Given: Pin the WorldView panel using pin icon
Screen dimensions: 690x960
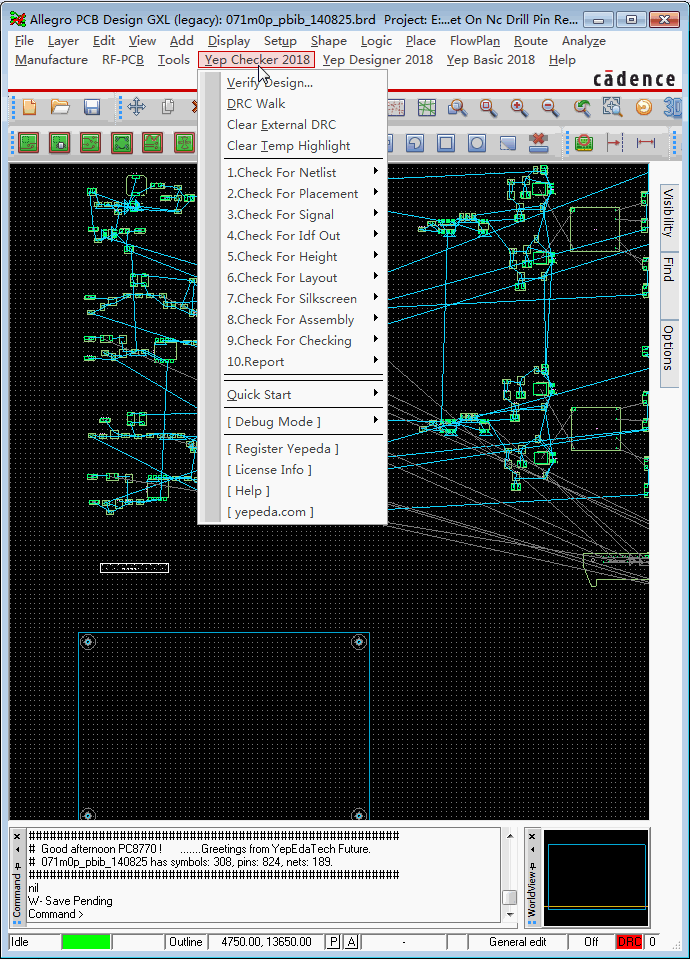Looking at the screenshot, I should pyautogui.click(x=533, y=865).
